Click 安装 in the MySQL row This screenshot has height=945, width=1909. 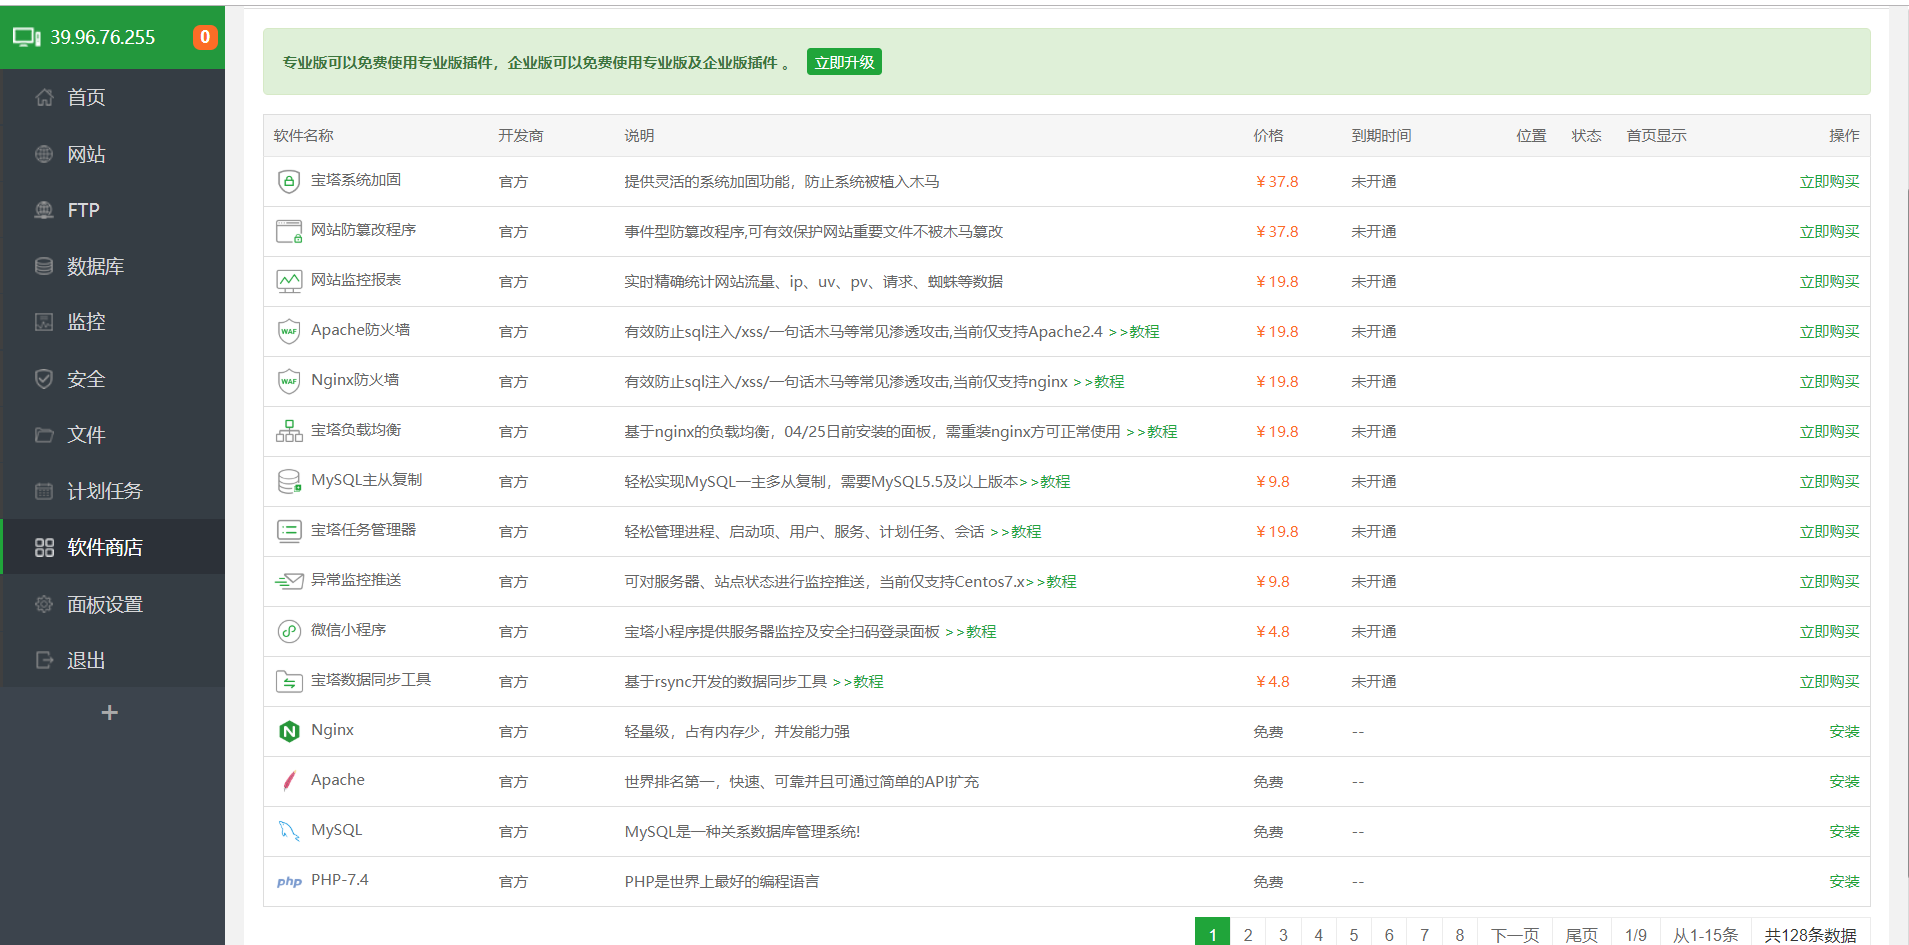point(1844,832)
